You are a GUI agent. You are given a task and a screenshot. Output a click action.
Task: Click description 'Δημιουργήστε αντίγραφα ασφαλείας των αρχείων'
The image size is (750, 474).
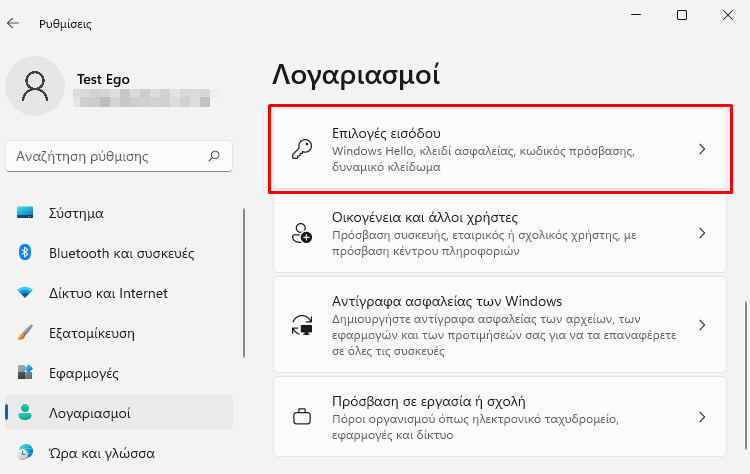pos(471,319)
